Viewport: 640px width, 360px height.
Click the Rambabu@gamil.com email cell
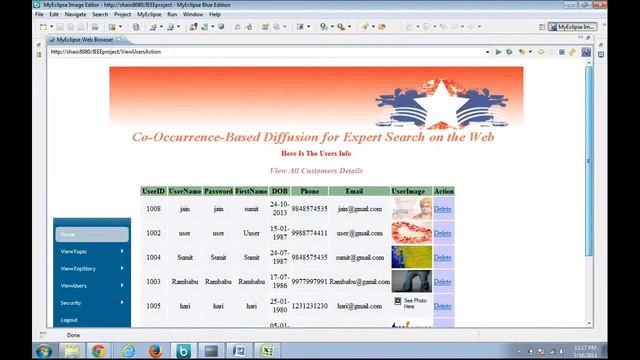(x=360, y=282)
